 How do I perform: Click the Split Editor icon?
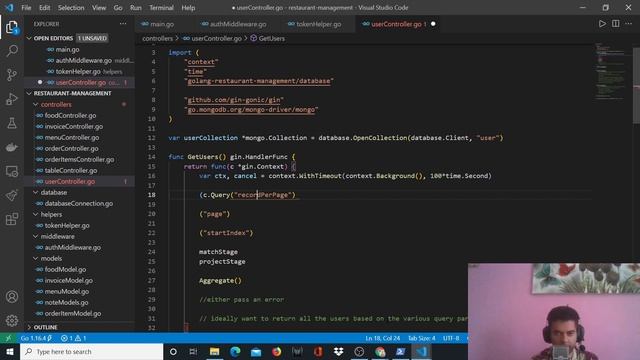point(616,24)
